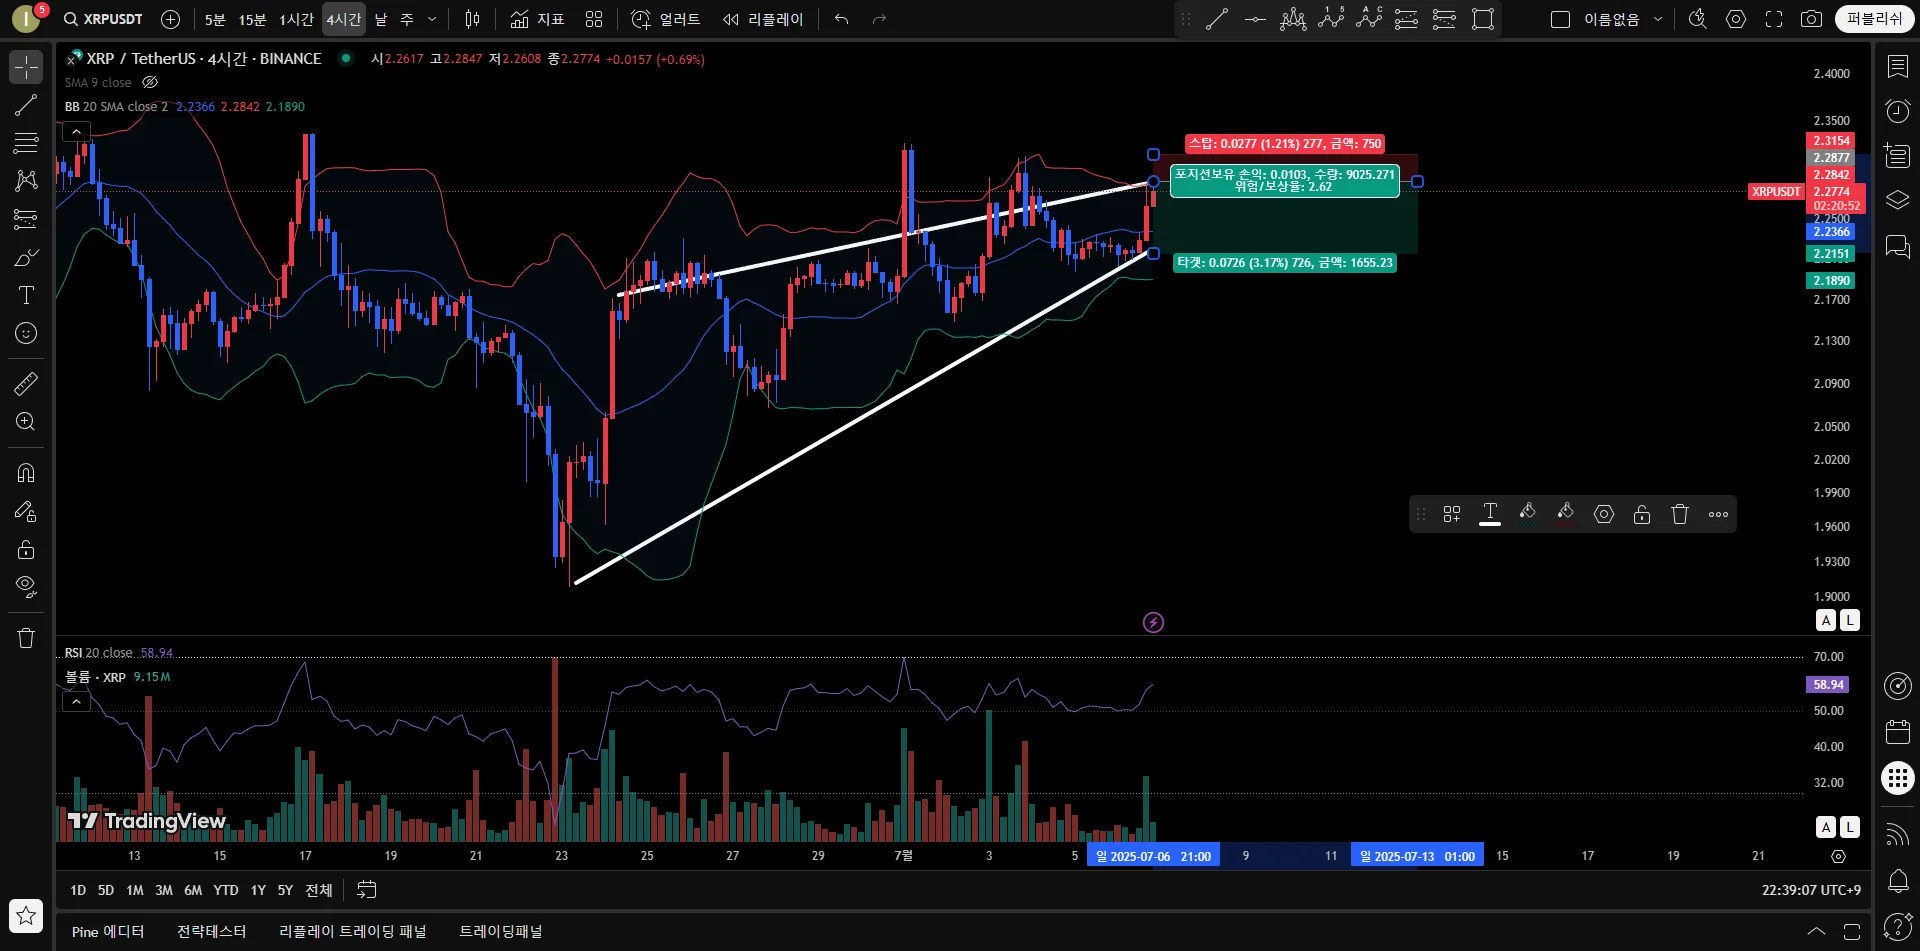Collapse the RSI pane legend

76,701
